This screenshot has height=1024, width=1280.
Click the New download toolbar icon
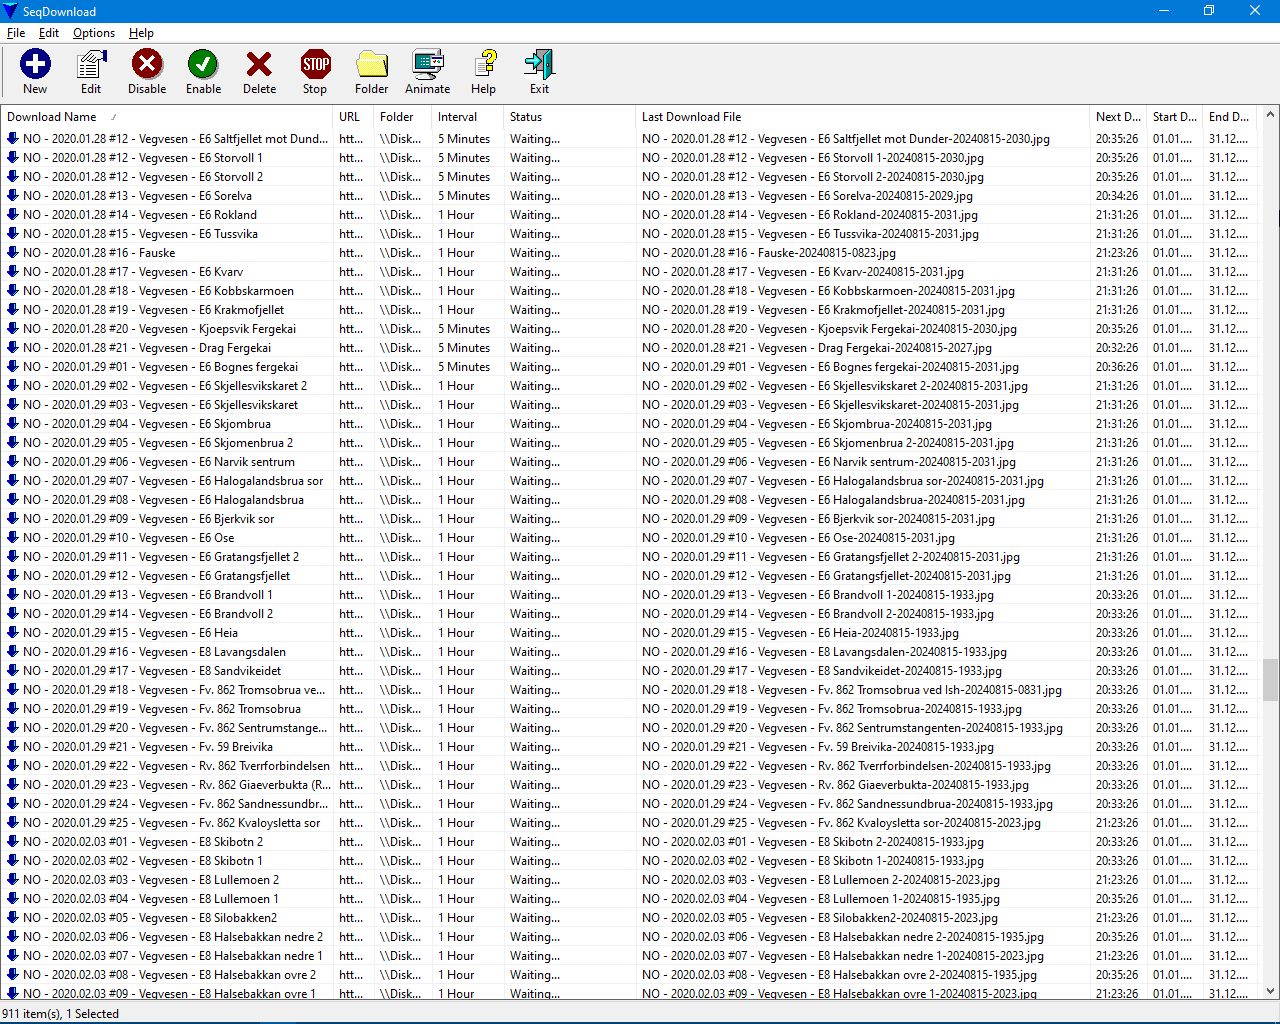coord(35,72)
